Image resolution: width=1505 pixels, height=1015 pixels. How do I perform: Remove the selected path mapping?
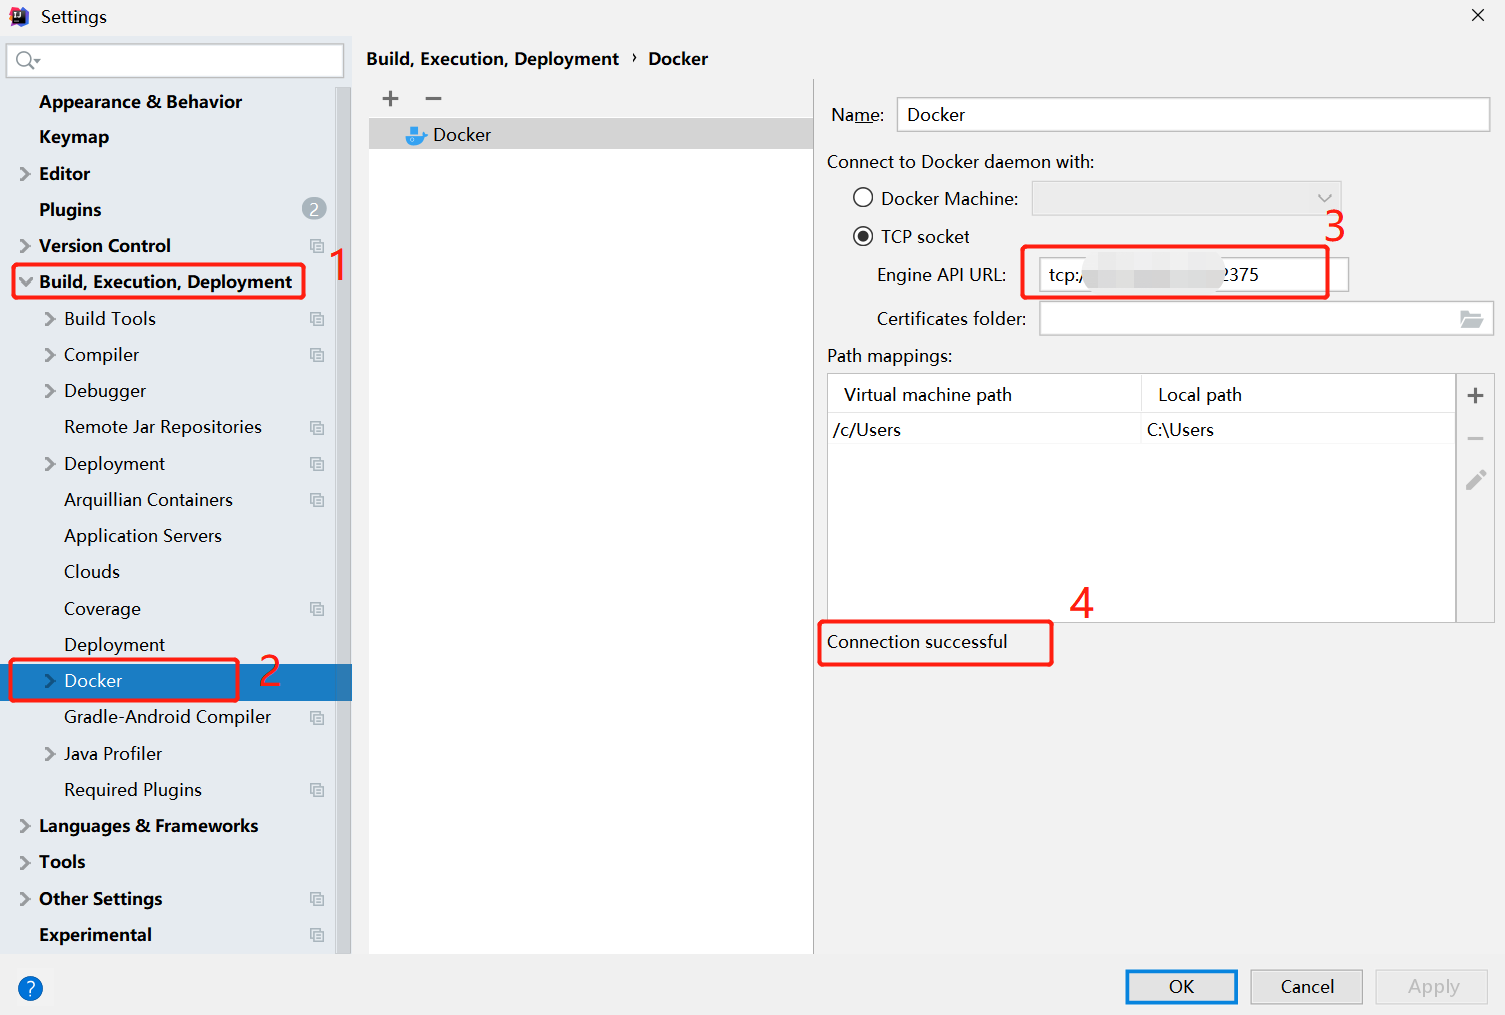coord(1475,439)
